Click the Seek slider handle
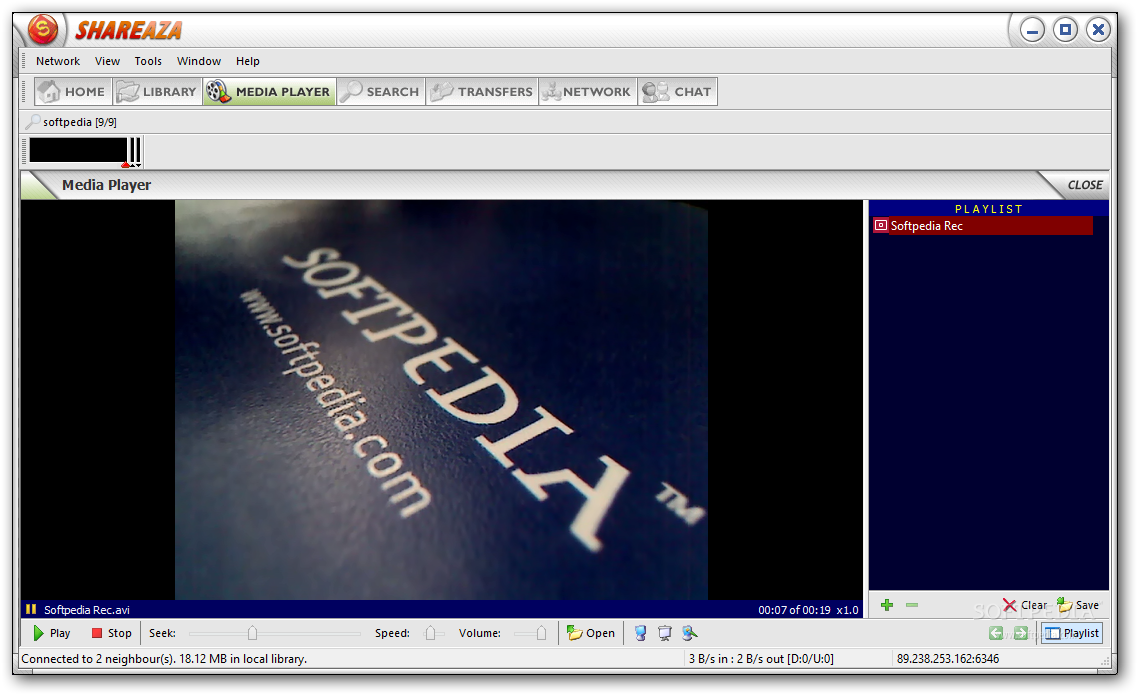Image resolution: width=1138 pixels, height=695 pixels. pos(253,633)
